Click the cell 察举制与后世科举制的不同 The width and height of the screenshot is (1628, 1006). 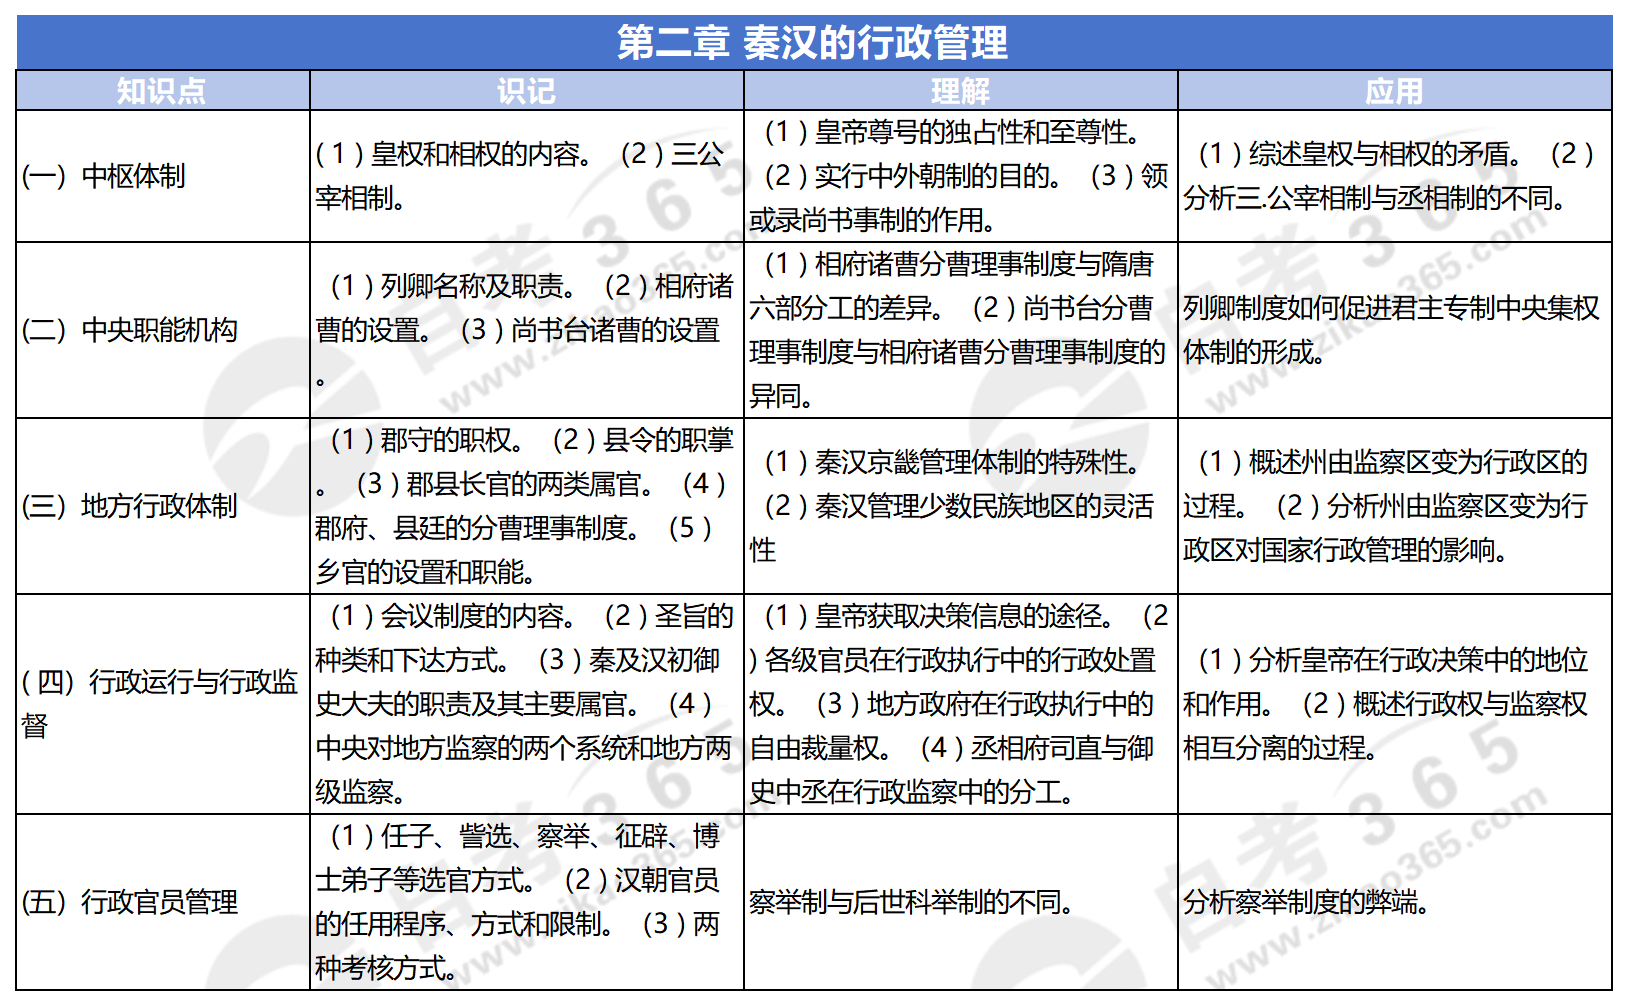960,902
